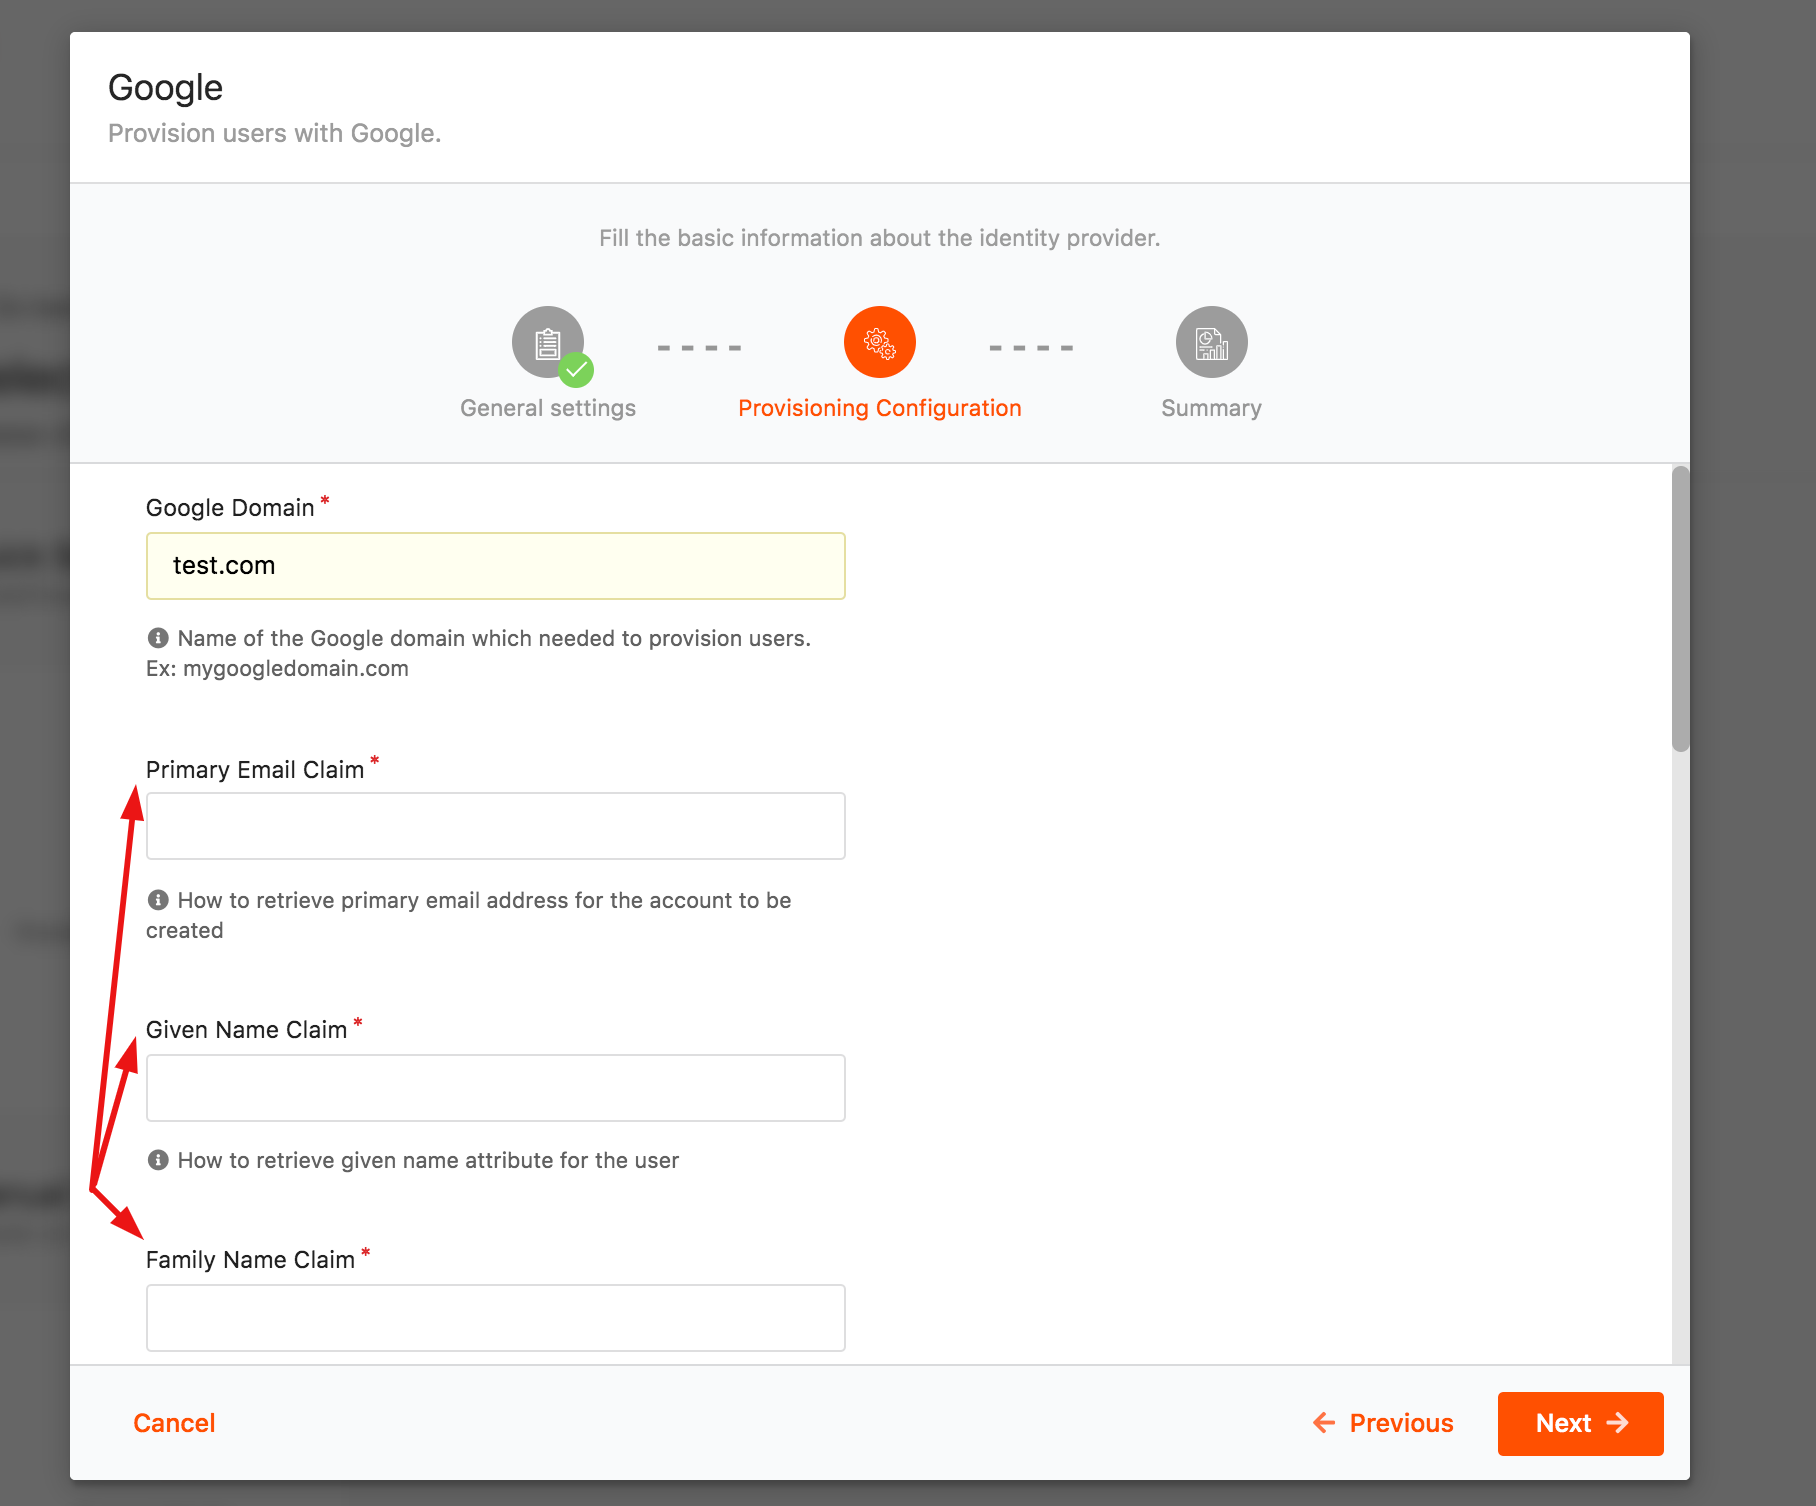Click the General settings clipboard step icon

click(547, 342)
